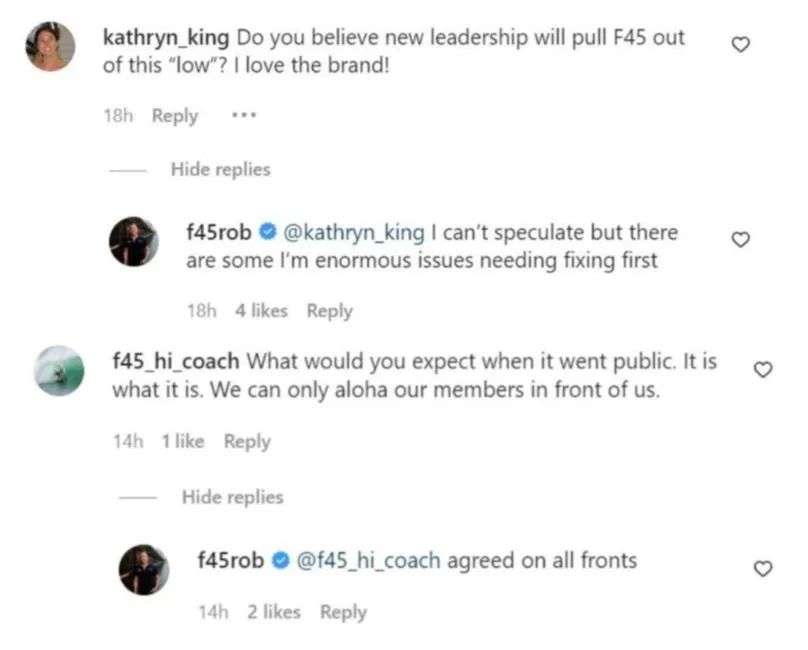Click the @f45_hi_coach mention link
808x650 pixels.
369,560
